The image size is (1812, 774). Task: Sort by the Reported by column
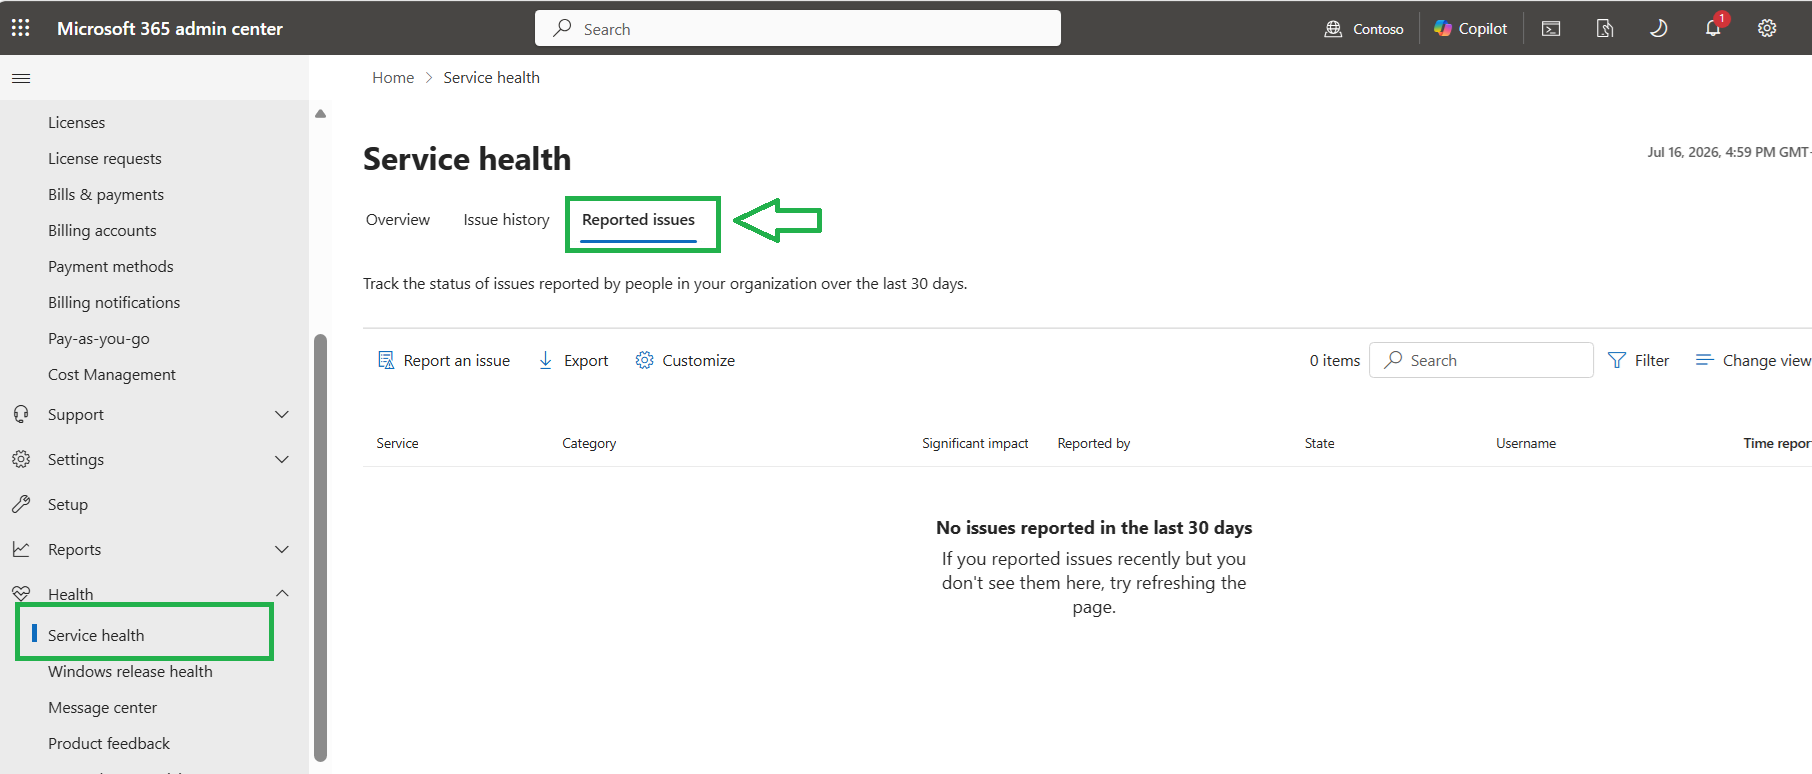coord(1094,443)
